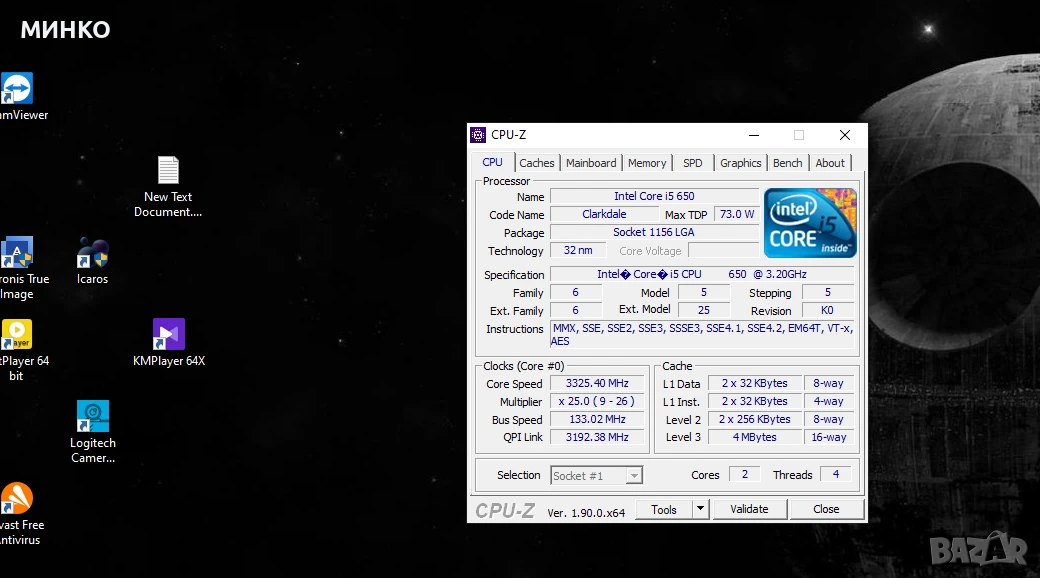Click the multiplier value x 25.0 (9 - 26)
1040x578 pixels.
coord(597,401)
